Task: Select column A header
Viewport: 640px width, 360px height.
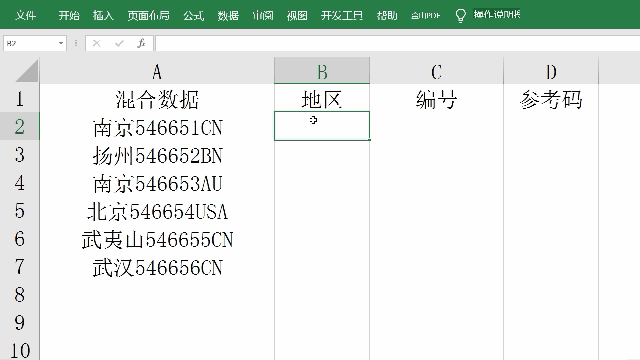Action: 157,71
